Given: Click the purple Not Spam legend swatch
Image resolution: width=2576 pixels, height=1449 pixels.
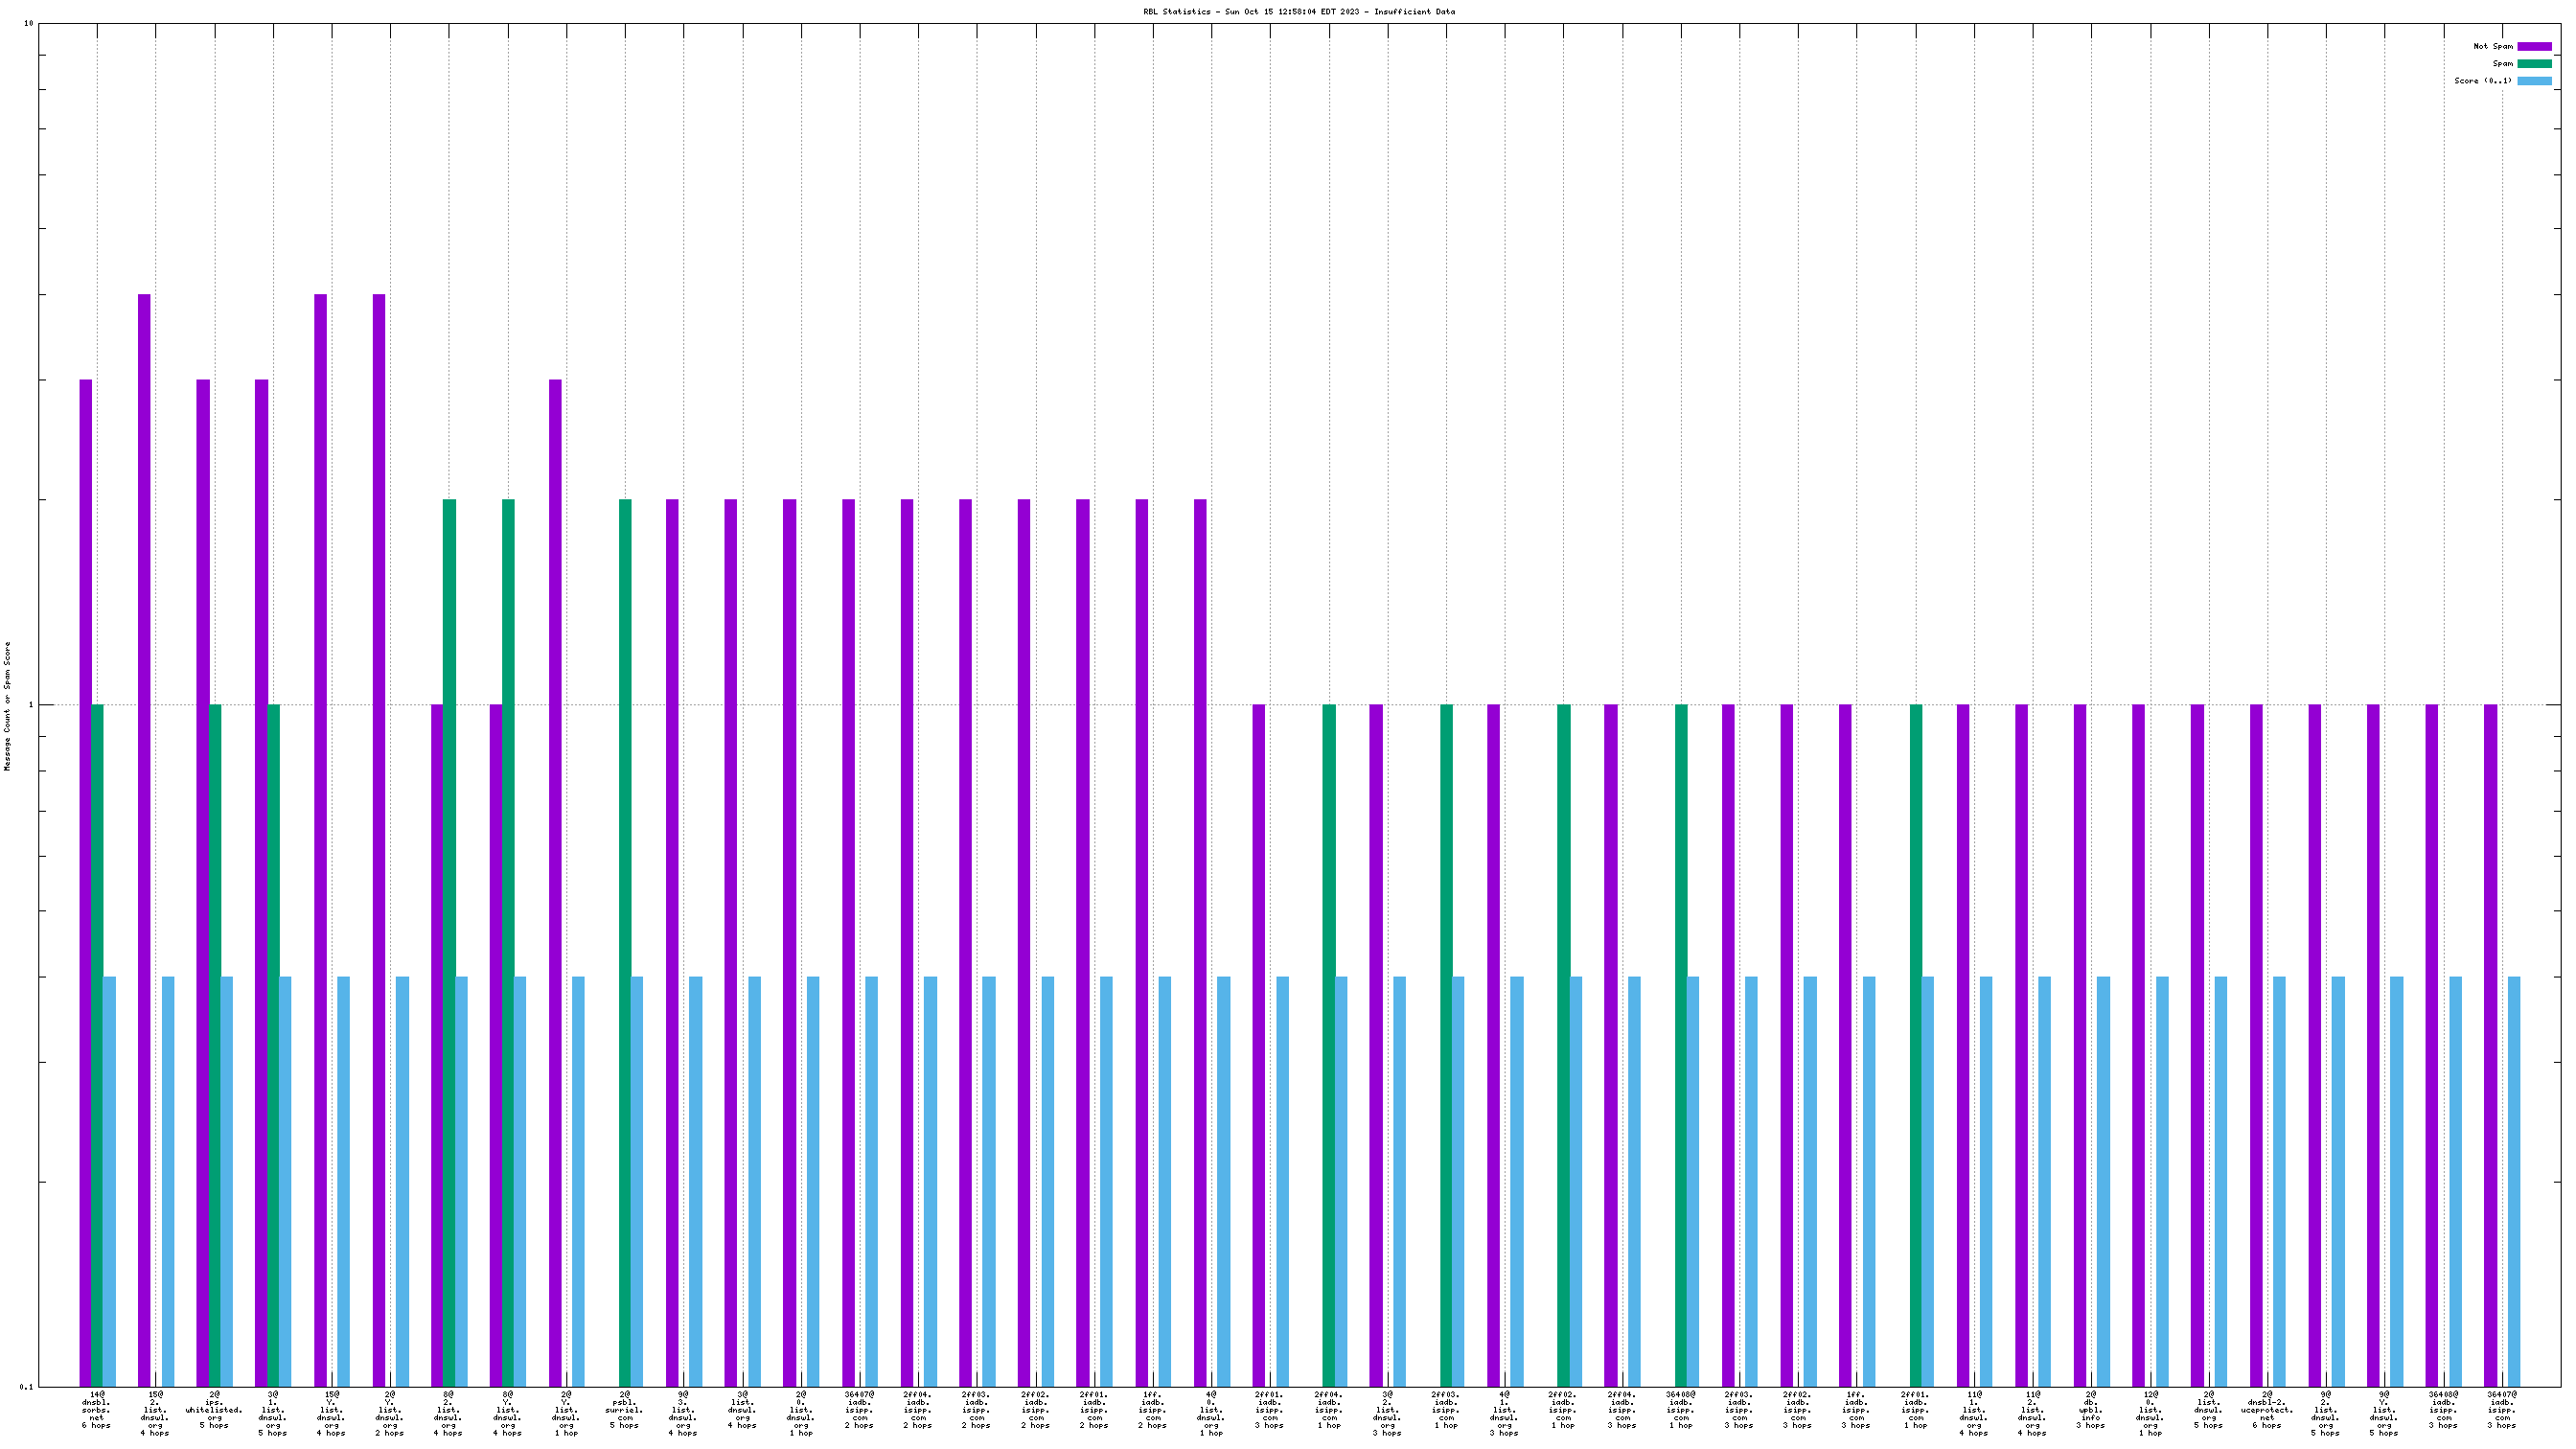Looking at the screenshot, I should pyautogui.click(x=2534, y=46).
